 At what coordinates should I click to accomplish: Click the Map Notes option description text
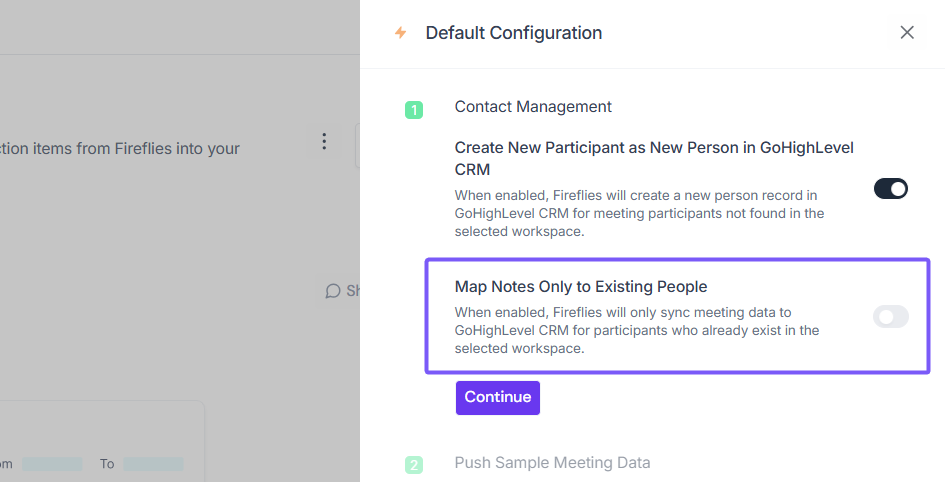[637, 331]
